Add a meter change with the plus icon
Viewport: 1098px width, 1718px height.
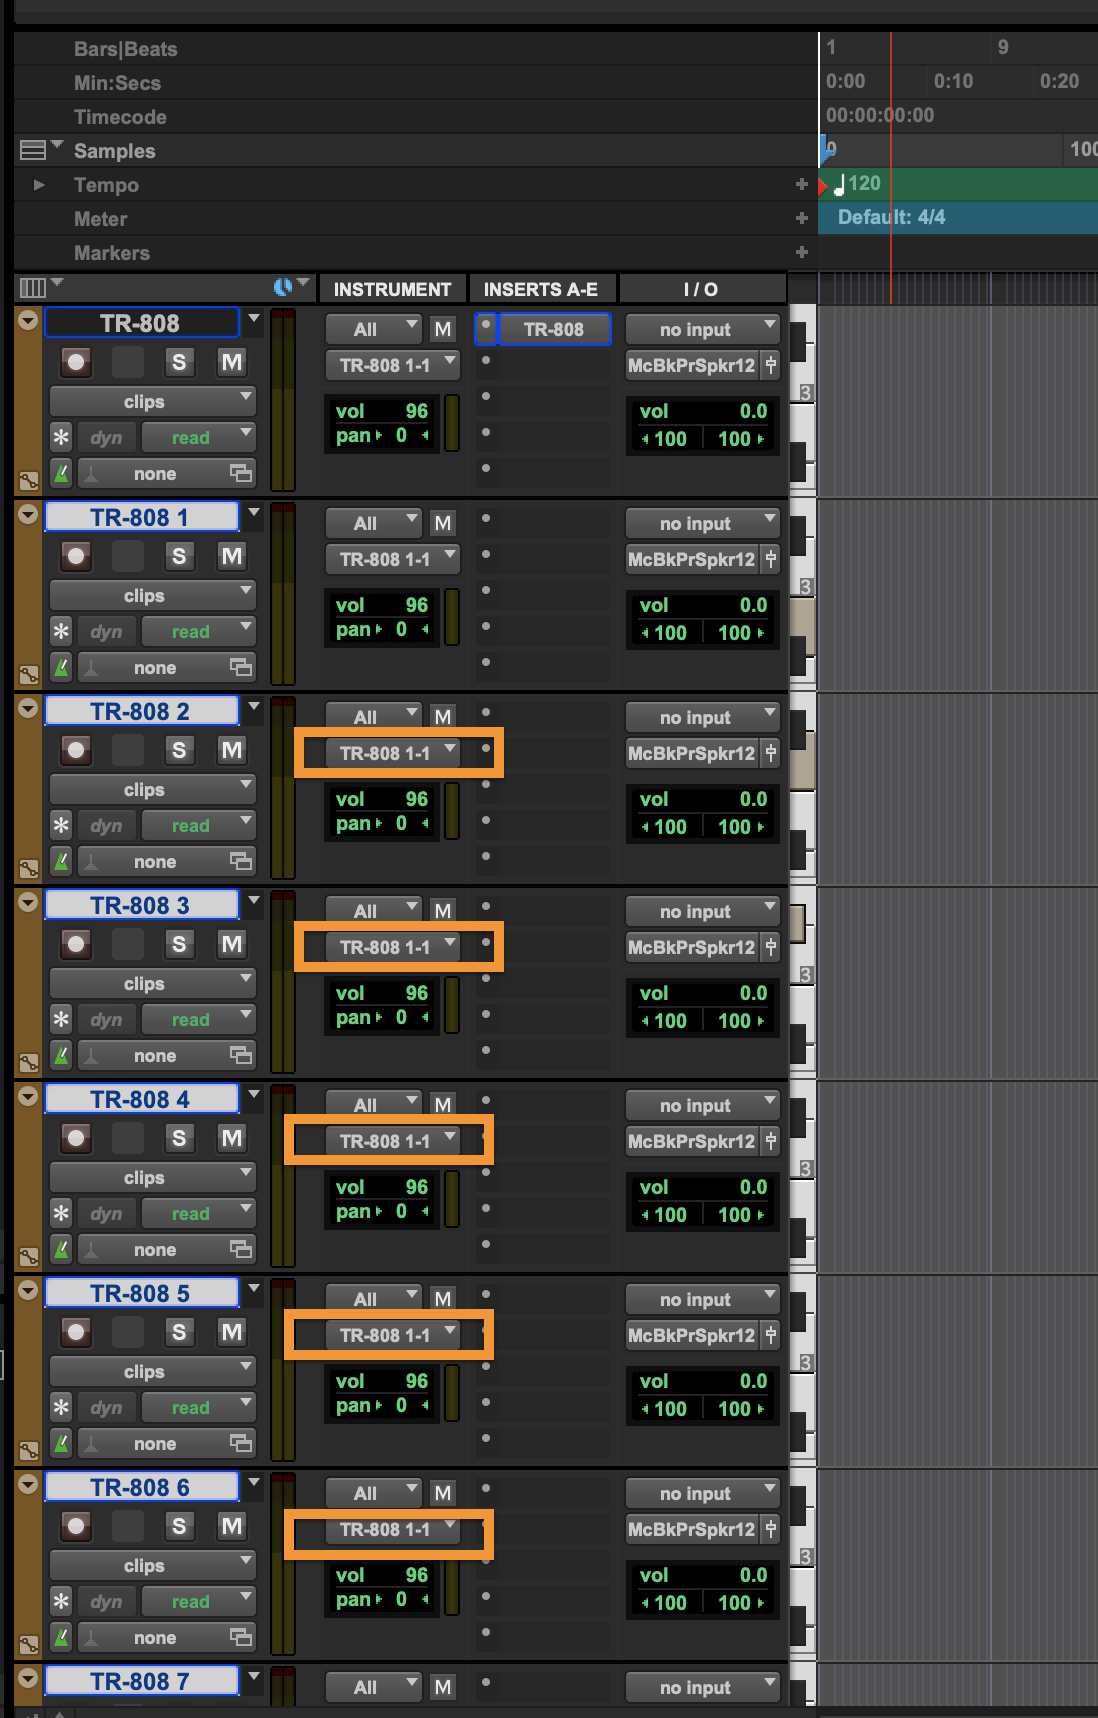(801, 218)
